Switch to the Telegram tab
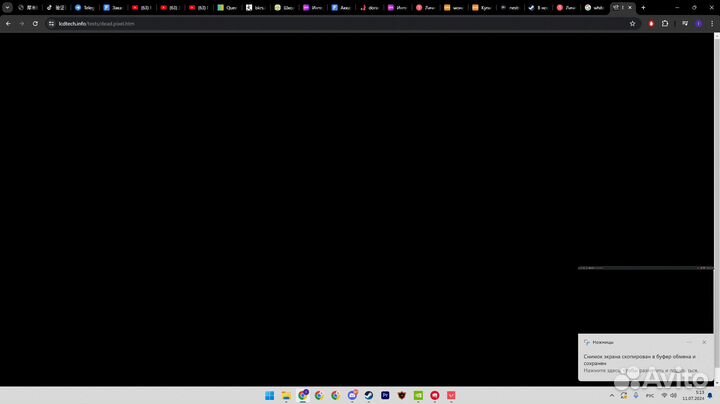 (x=84, y=7)
